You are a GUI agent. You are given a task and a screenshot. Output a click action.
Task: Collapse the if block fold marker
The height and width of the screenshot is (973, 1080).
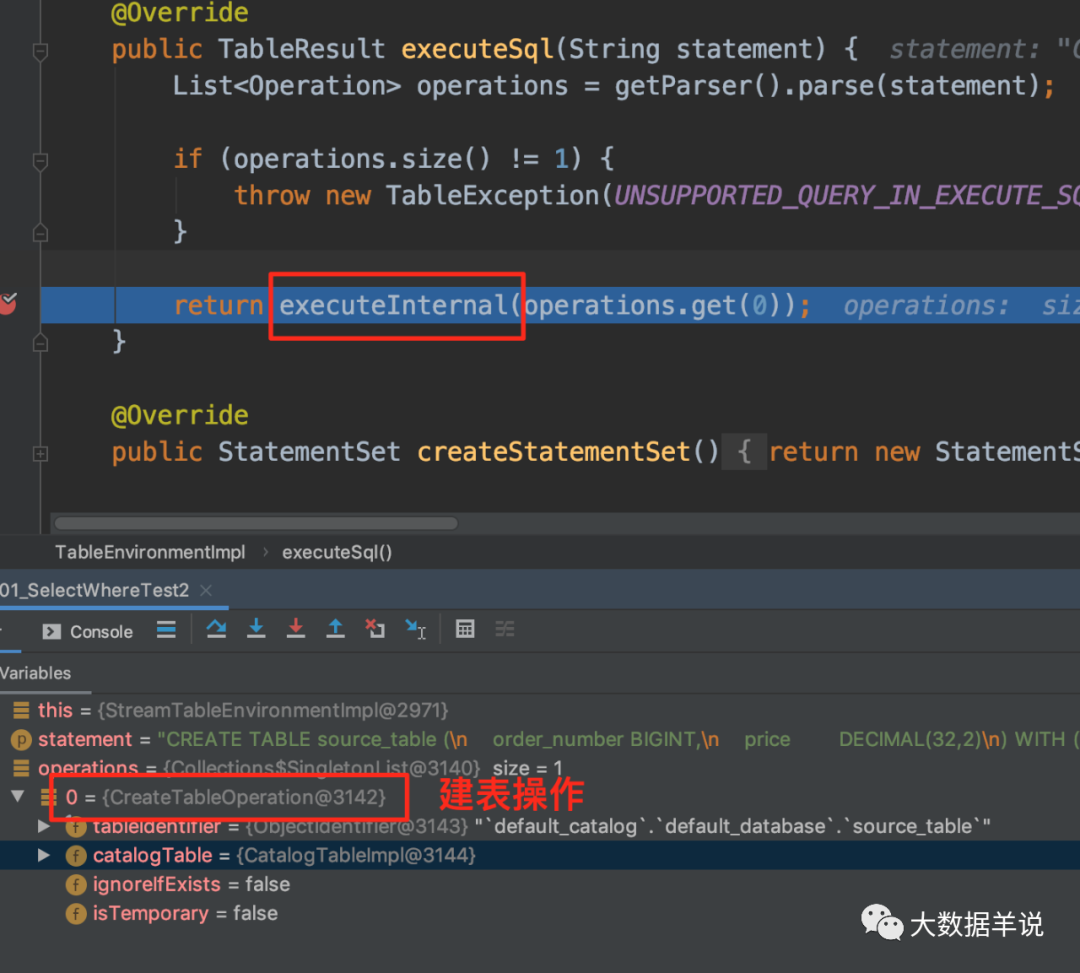(x=40, y=161)
